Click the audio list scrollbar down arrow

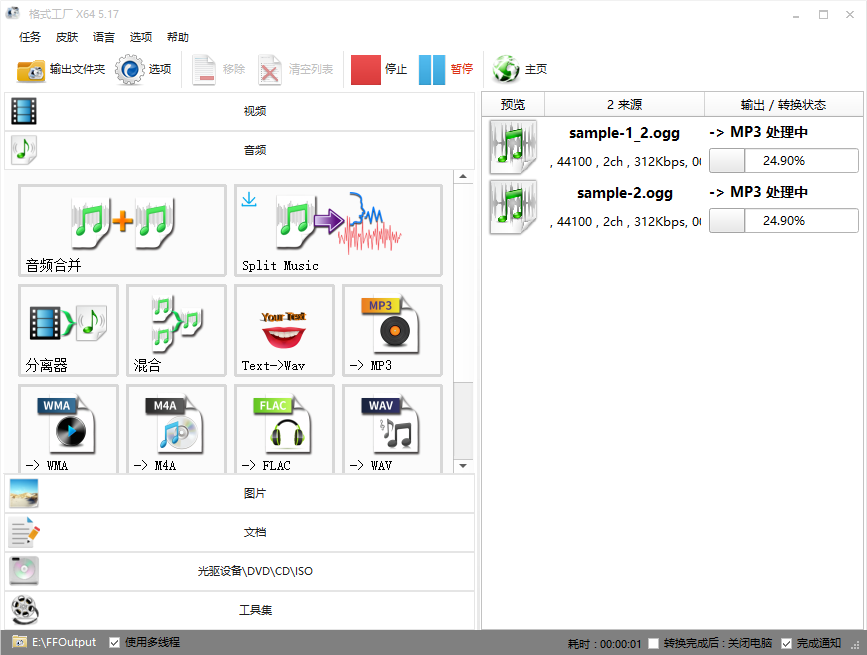click(x=463, y=466)
